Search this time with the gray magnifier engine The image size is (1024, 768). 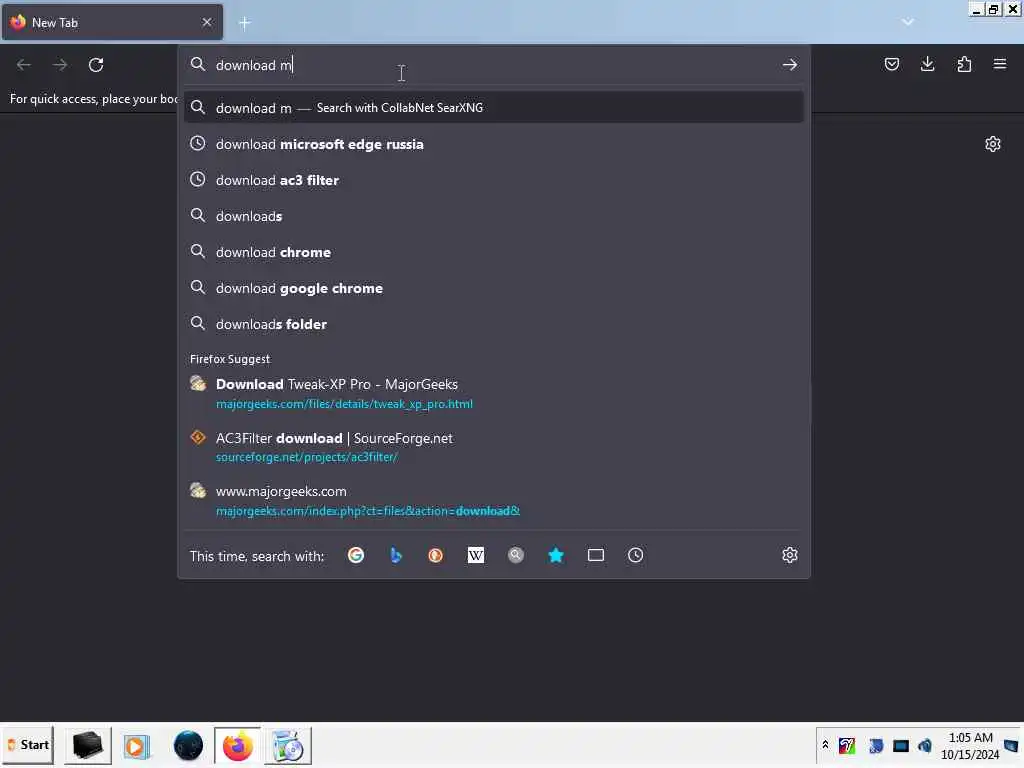click(516, 555)
